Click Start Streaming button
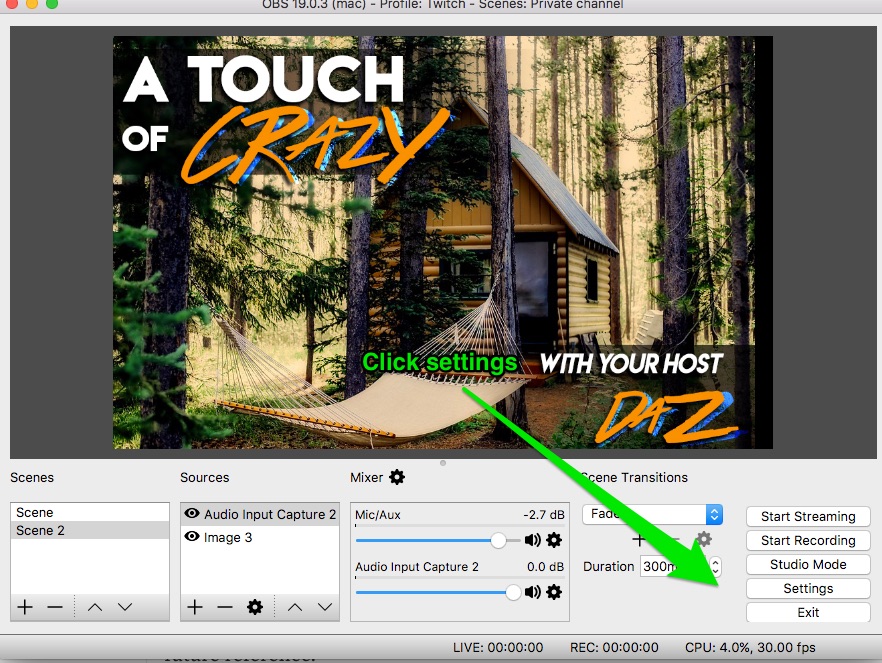The height and width of the screenshot is (663, 882). click(808, 516)
